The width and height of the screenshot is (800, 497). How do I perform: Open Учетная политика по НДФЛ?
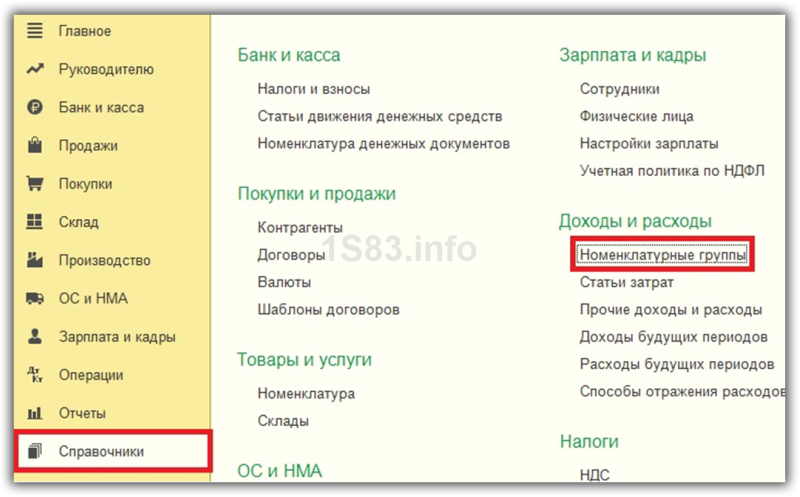pos(672,171)
